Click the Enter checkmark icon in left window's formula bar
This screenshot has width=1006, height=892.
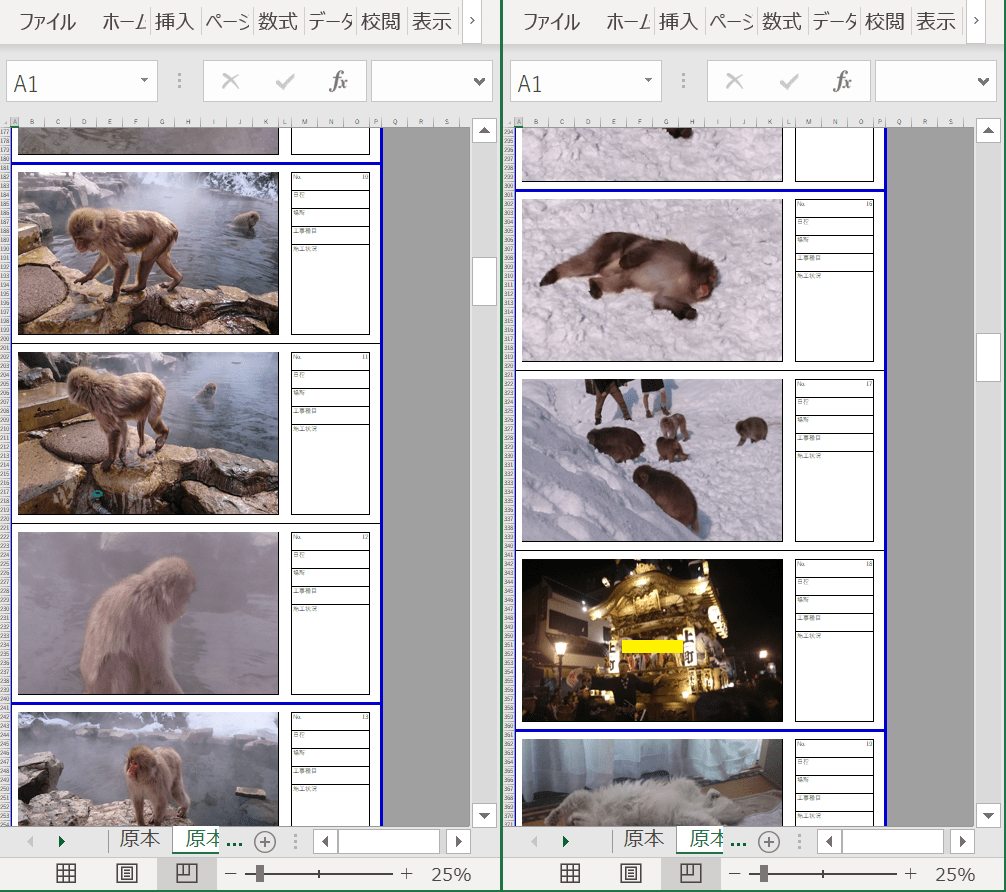pyautogui.click(x=285, y=82)
